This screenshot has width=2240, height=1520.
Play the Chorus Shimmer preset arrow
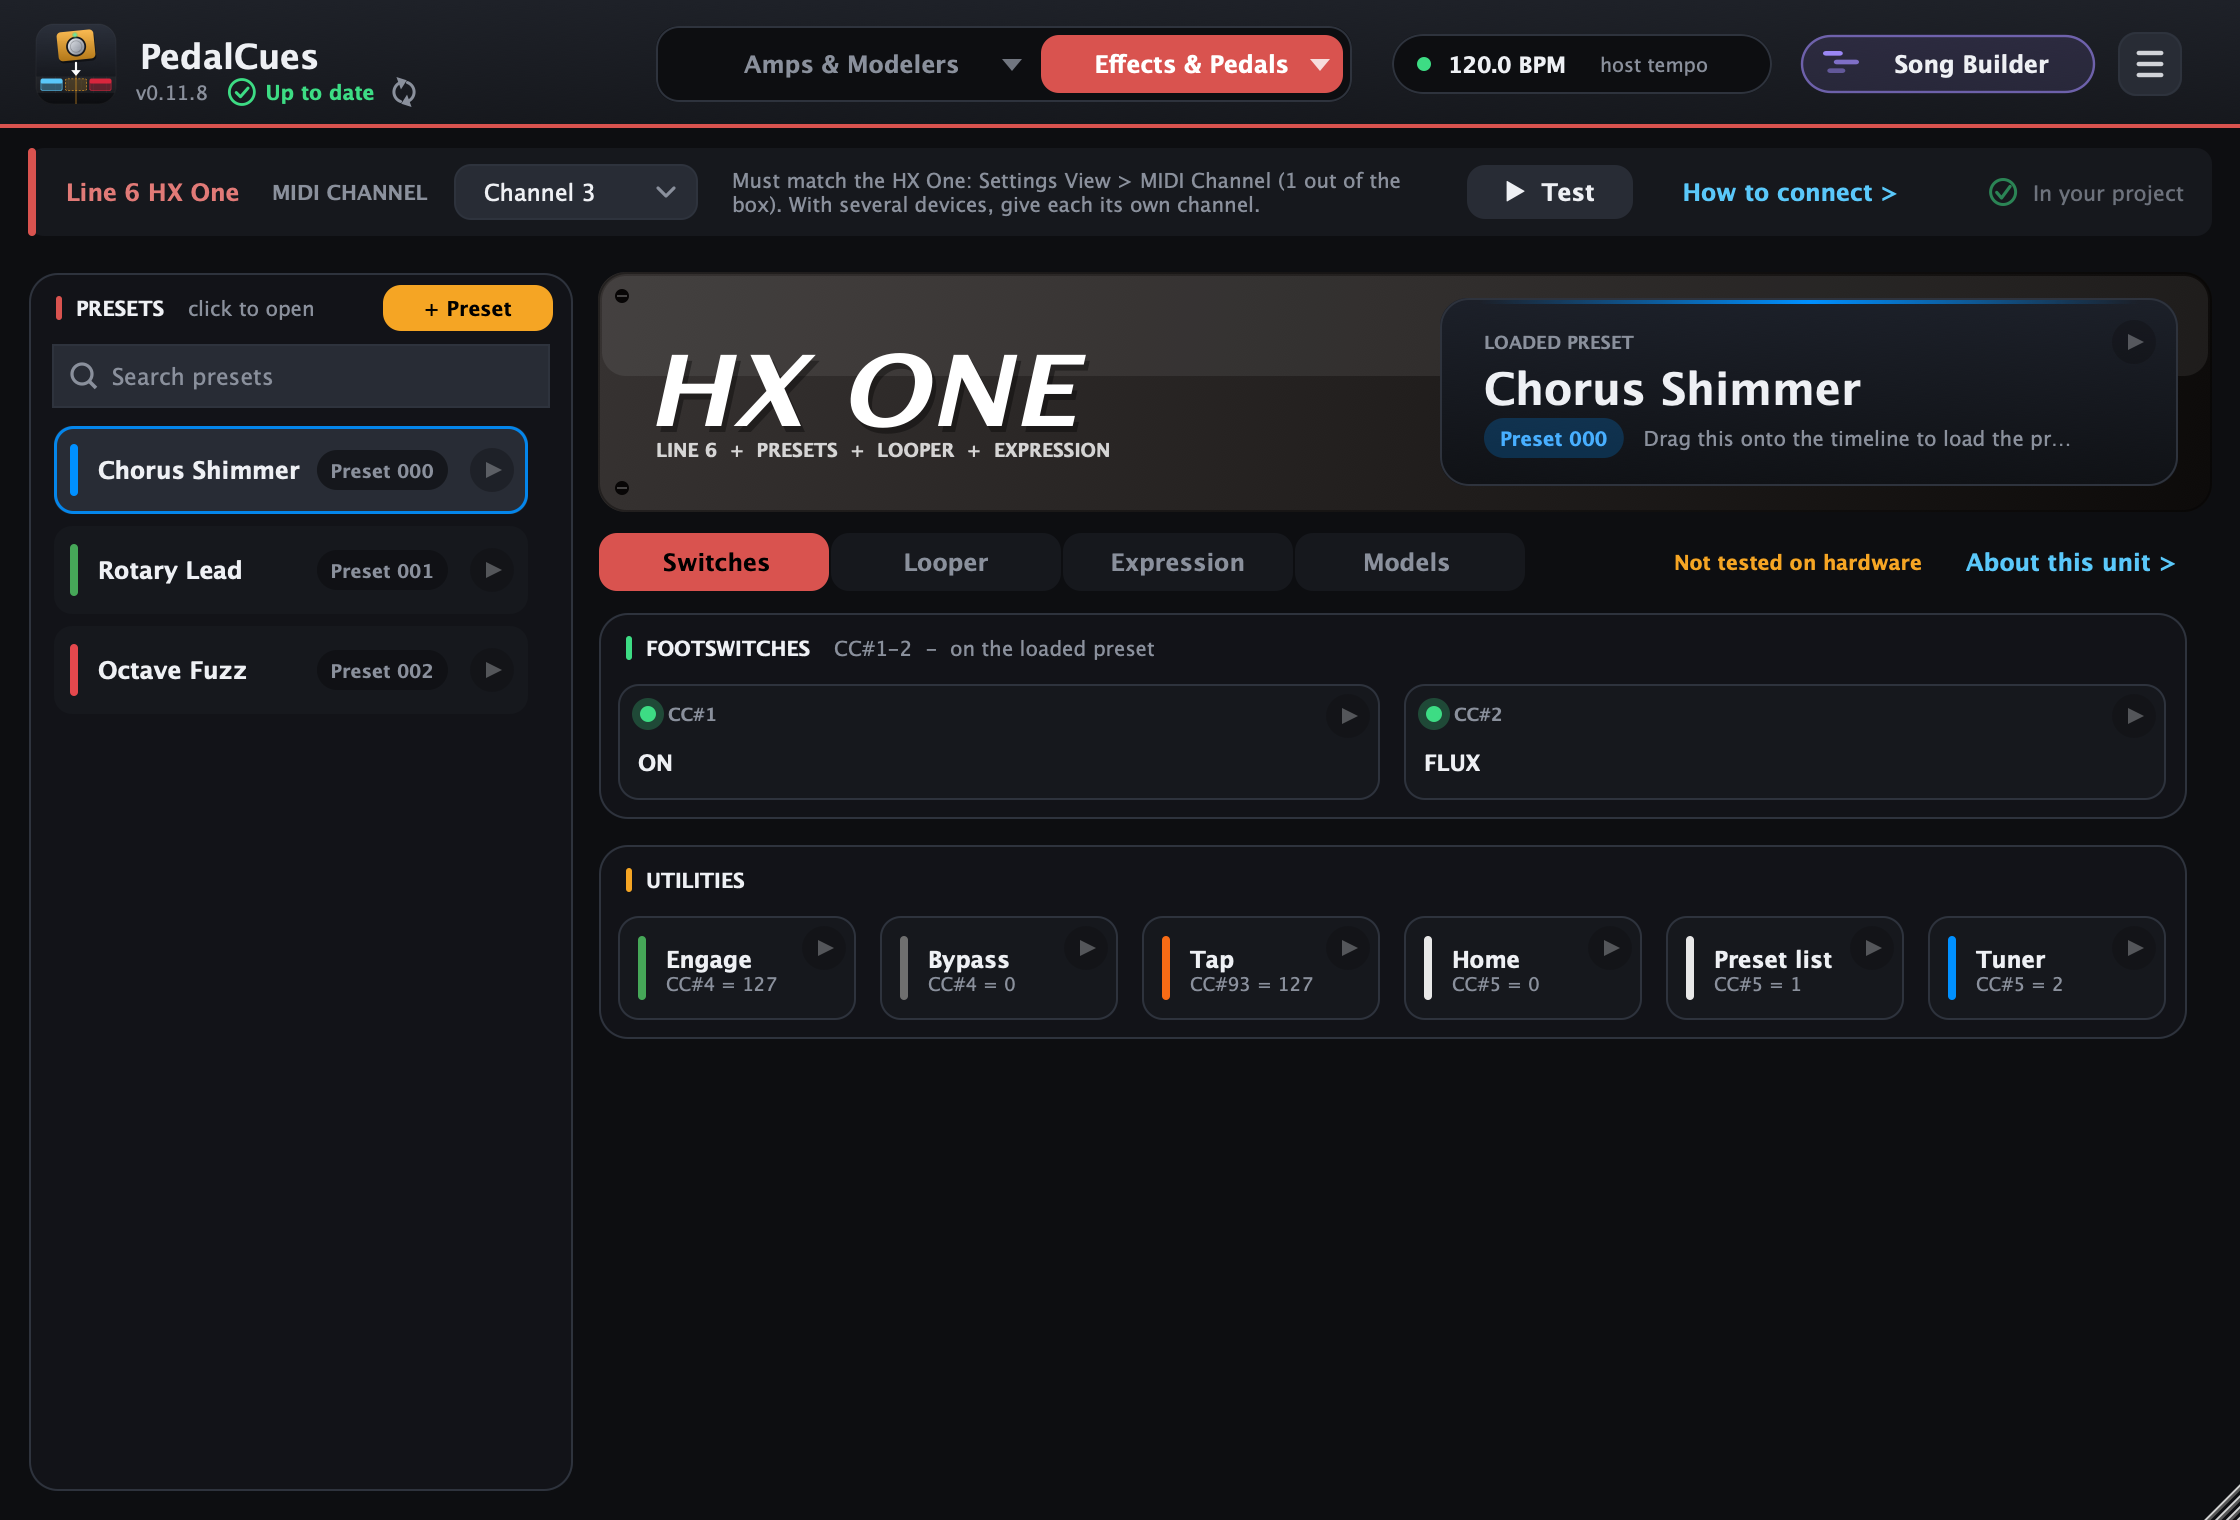point(492,470)
